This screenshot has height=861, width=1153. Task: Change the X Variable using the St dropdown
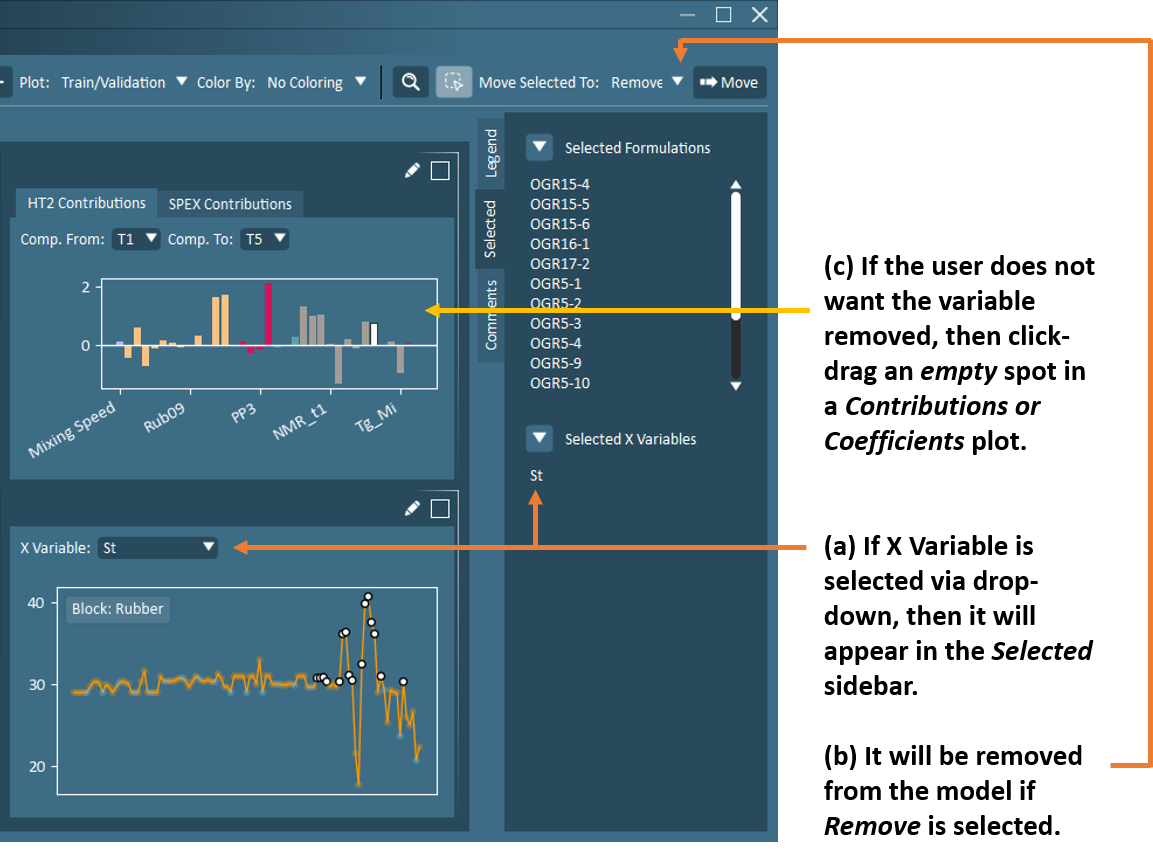(x=157, y=547)
